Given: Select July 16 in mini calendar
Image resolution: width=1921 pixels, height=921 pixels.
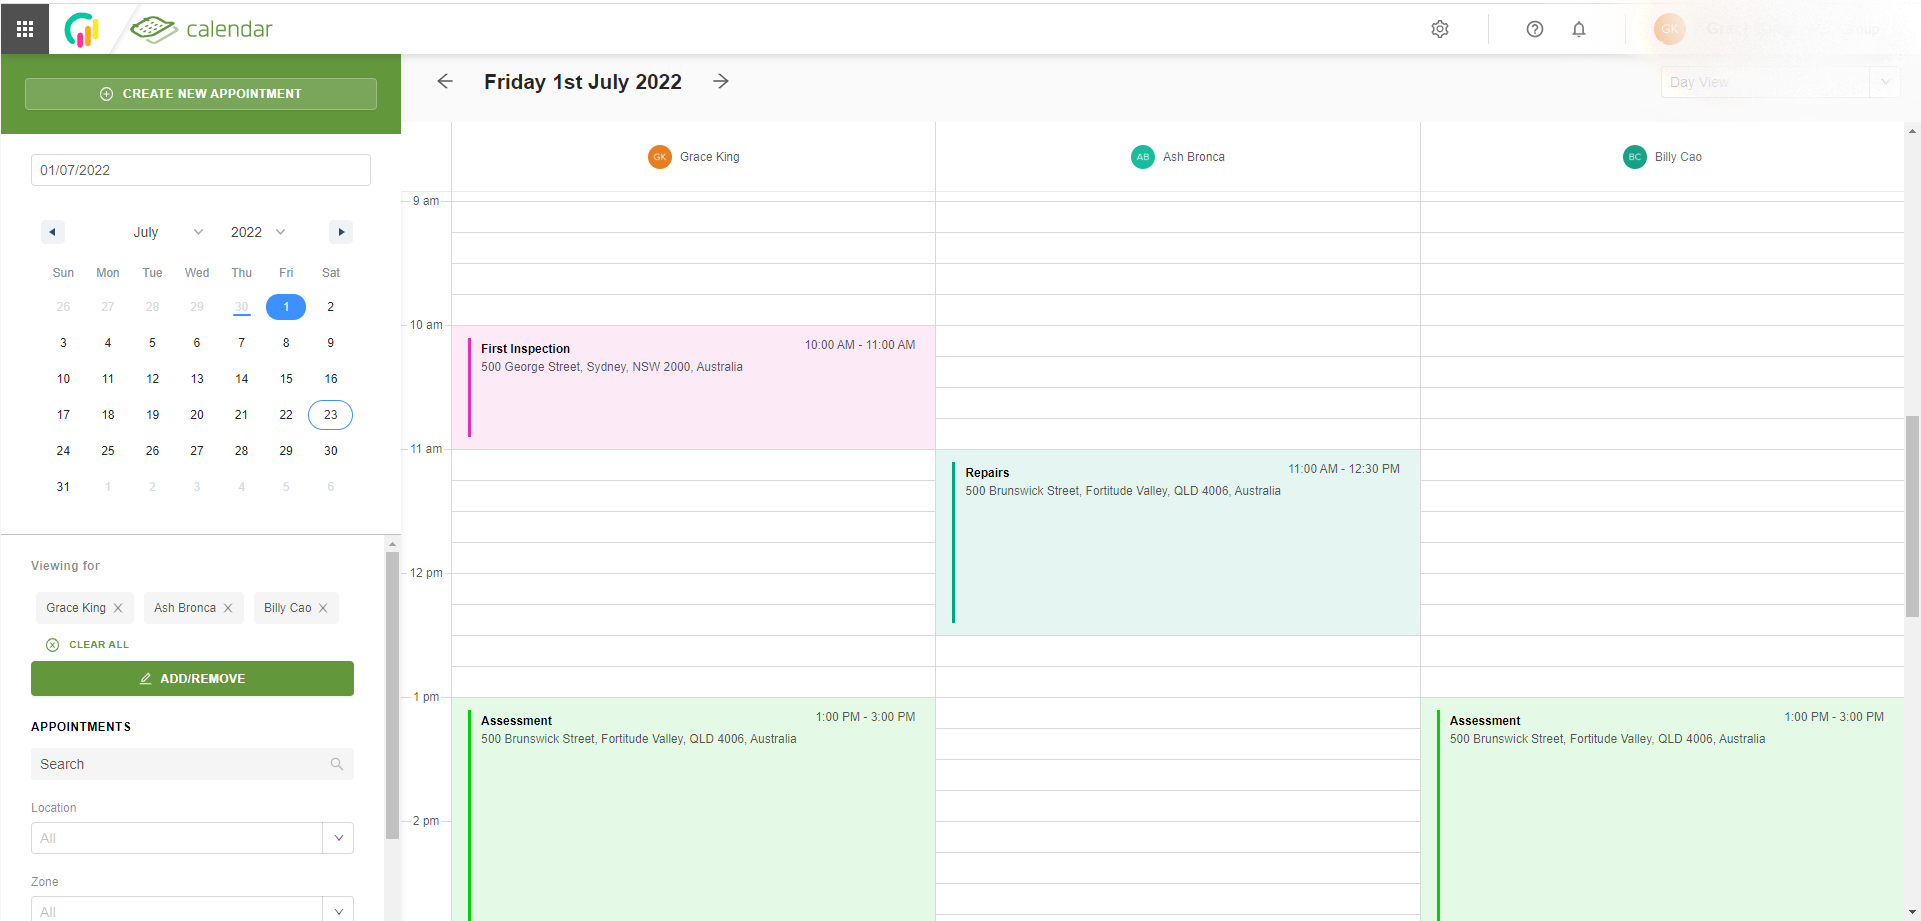Looking at the screenshot, I should (331, 379).
